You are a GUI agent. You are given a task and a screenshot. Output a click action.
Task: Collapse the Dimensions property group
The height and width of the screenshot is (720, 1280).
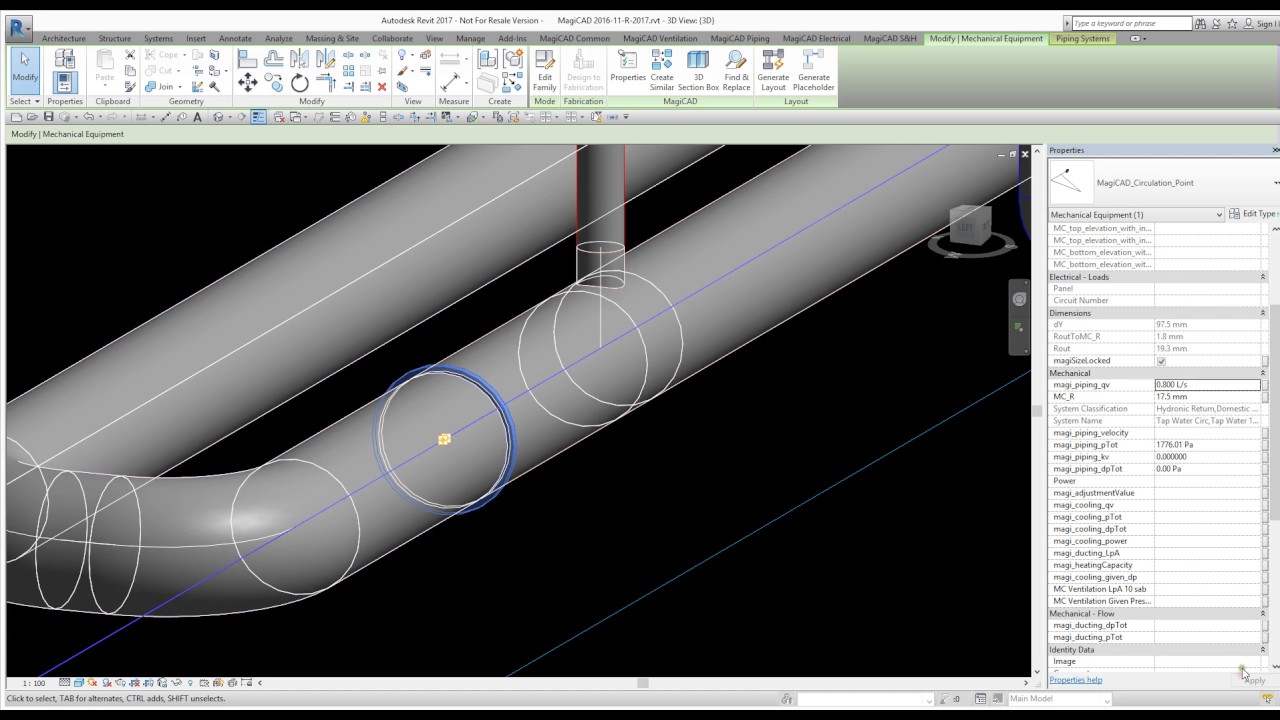click(x=1262, y=313)
